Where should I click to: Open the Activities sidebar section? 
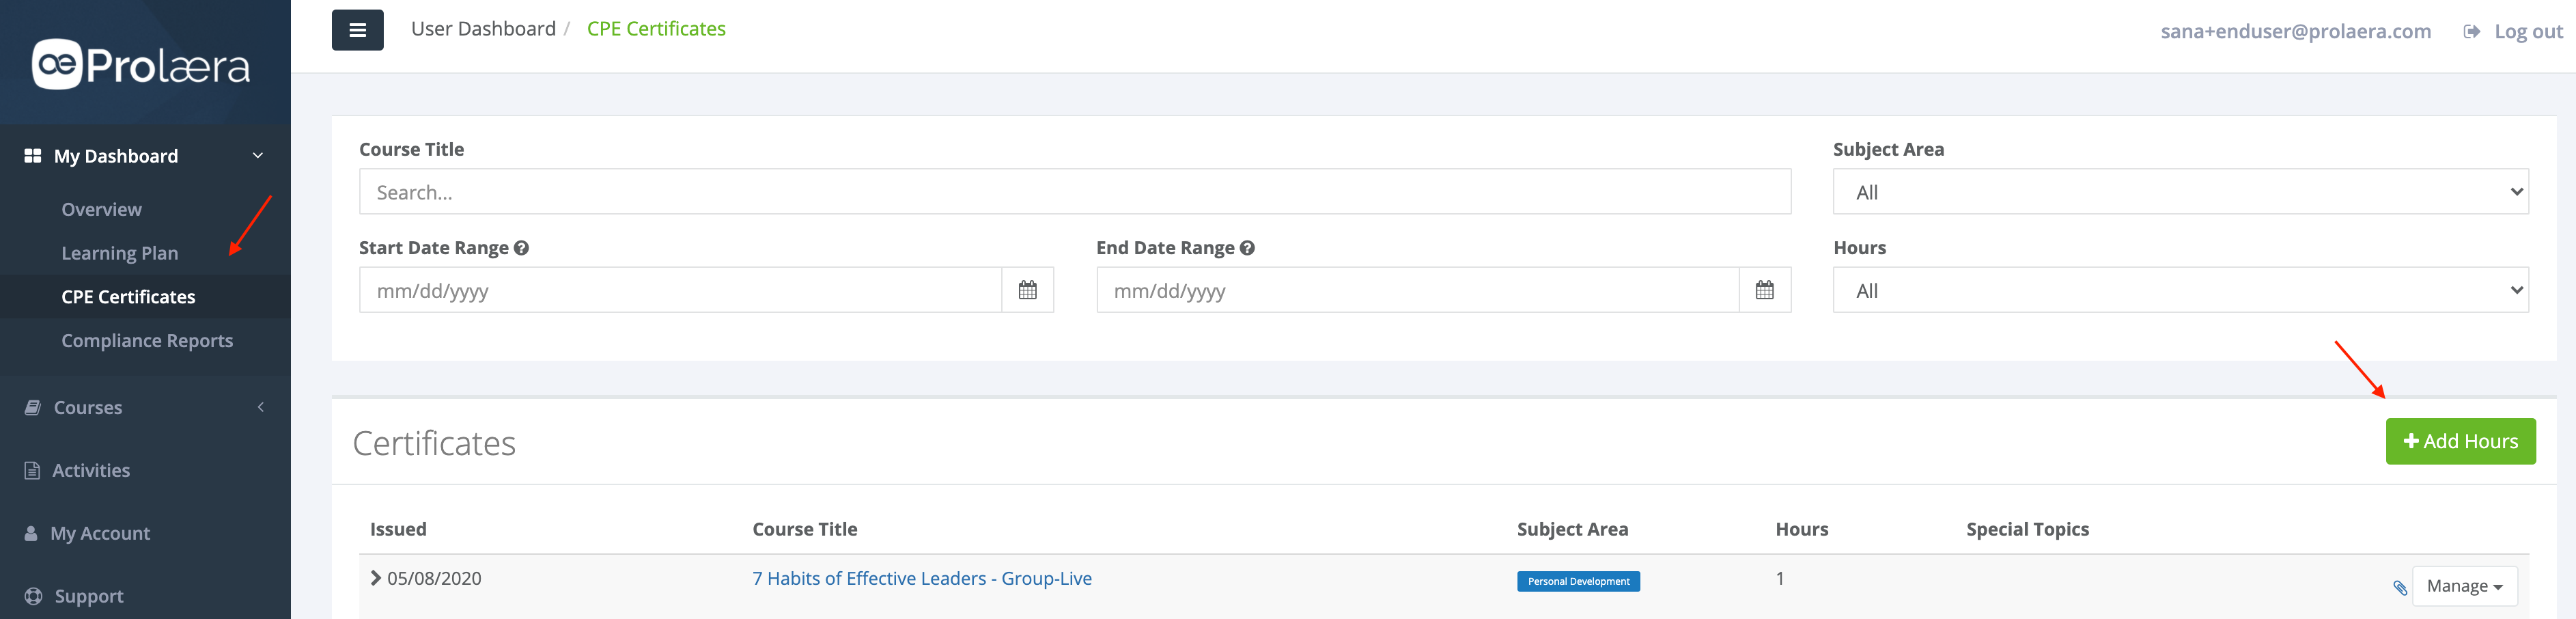point(91,470)
